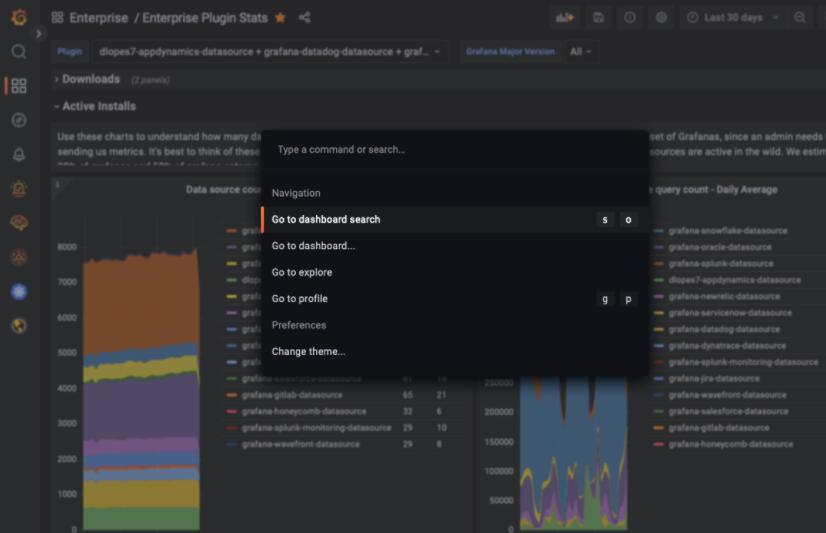Screen dimensions: 826x533
Task: Open info corner of Data source count panel
Action: click(x=57, y=184)
